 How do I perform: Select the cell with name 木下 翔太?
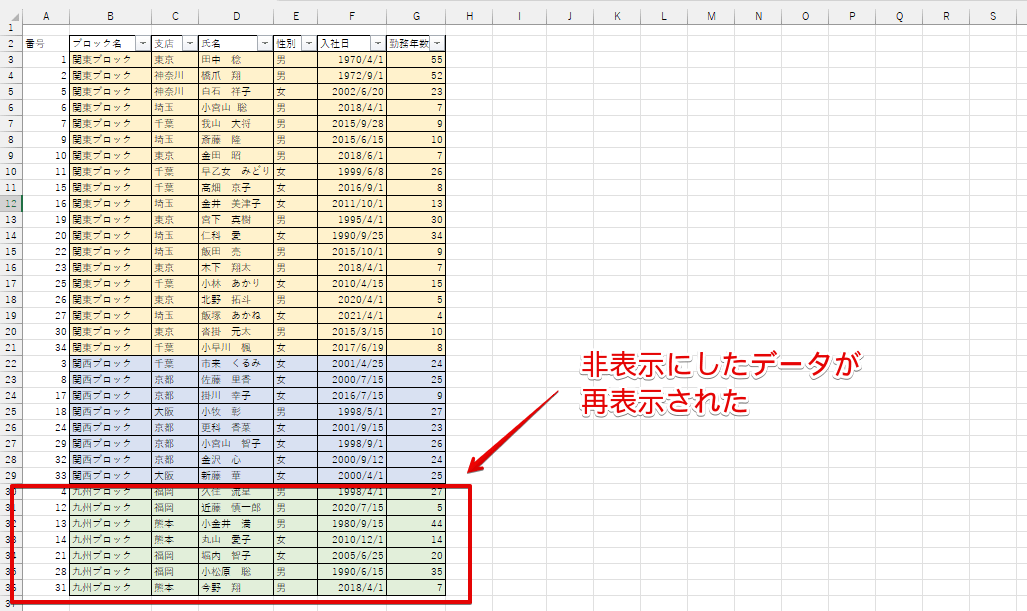tap(236, 267)
